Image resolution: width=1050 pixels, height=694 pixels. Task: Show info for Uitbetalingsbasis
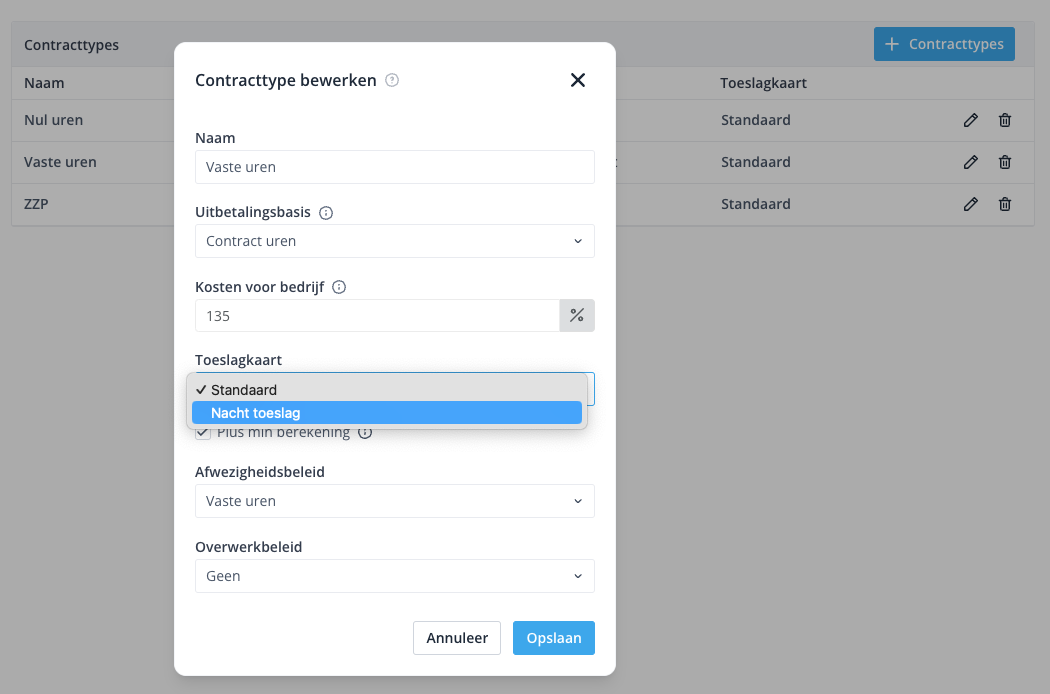click(x=325, y=213)
